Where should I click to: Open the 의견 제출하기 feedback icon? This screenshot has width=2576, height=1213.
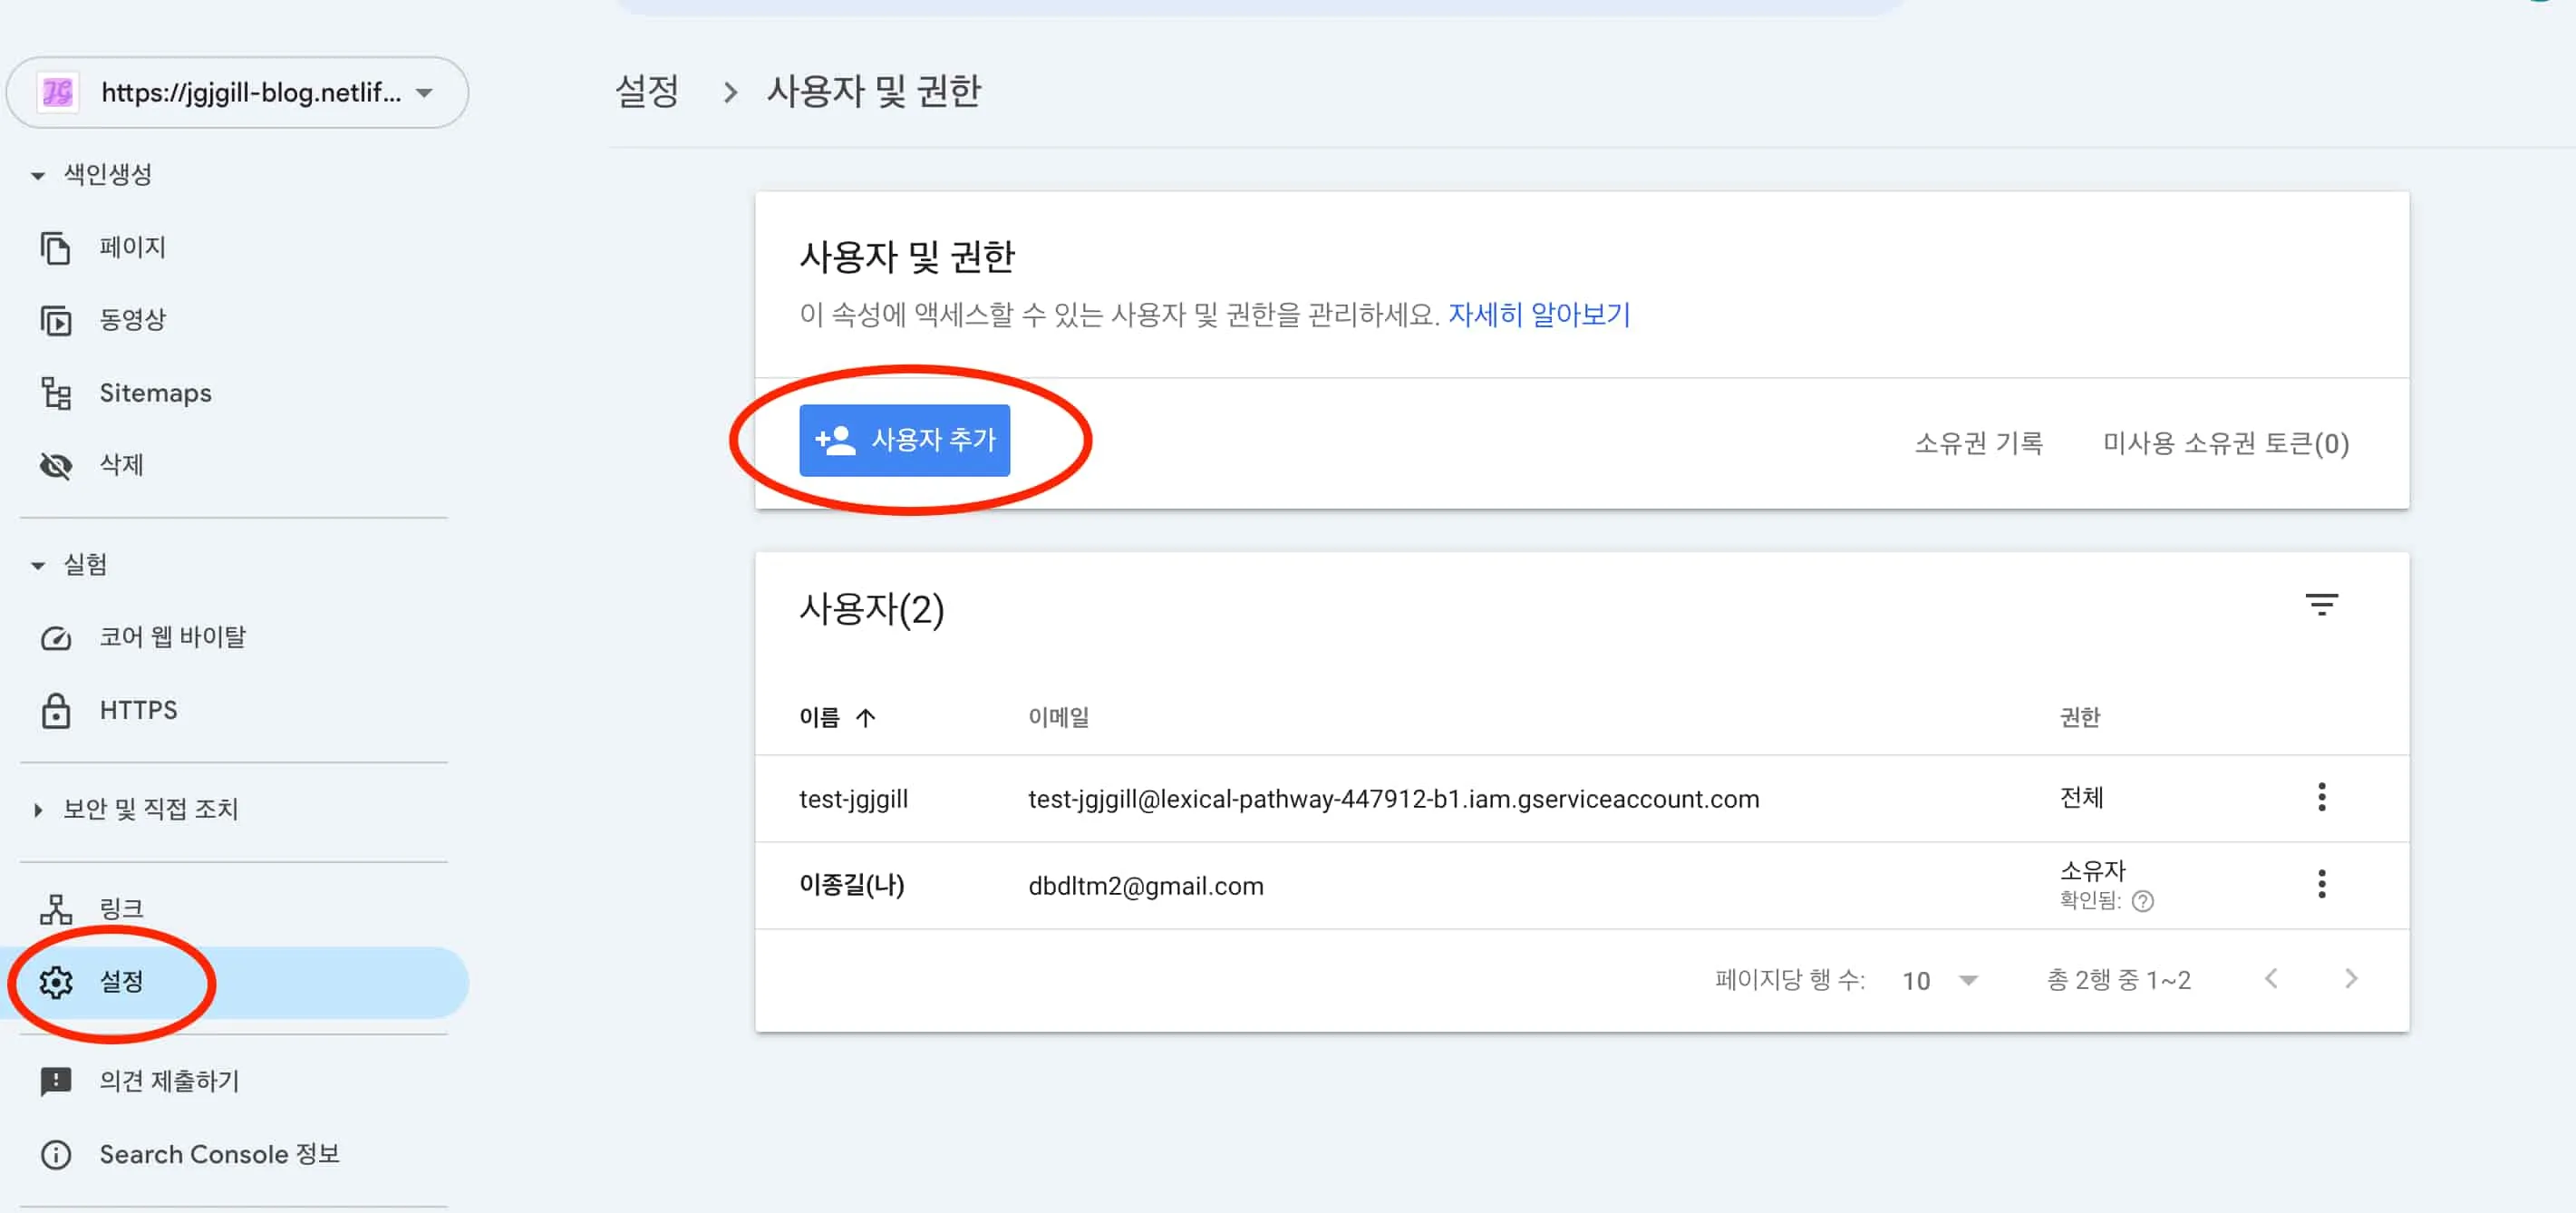57,1080
